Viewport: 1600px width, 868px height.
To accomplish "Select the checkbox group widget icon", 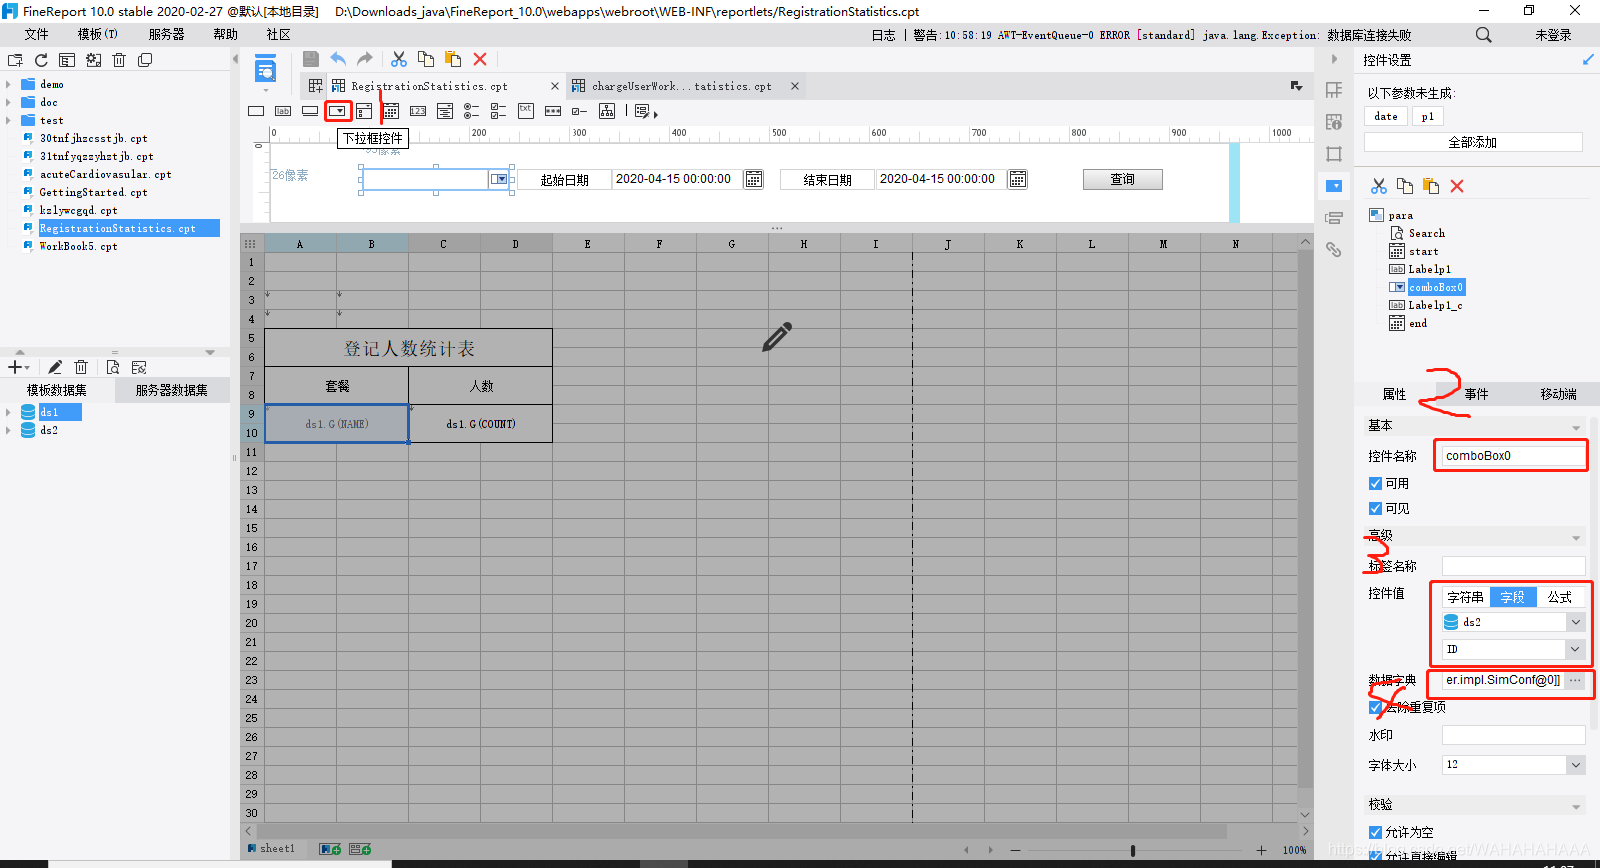I will 498,111.
